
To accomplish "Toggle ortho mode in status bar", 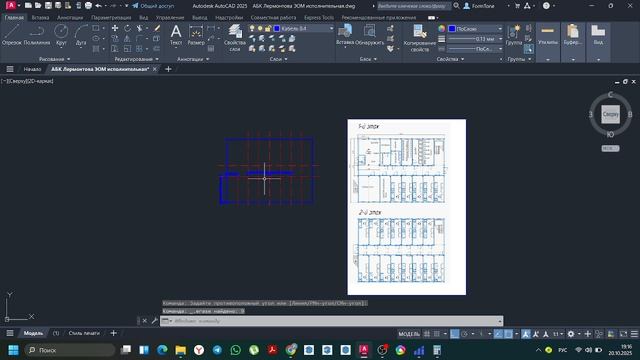I will pos(454,334).
